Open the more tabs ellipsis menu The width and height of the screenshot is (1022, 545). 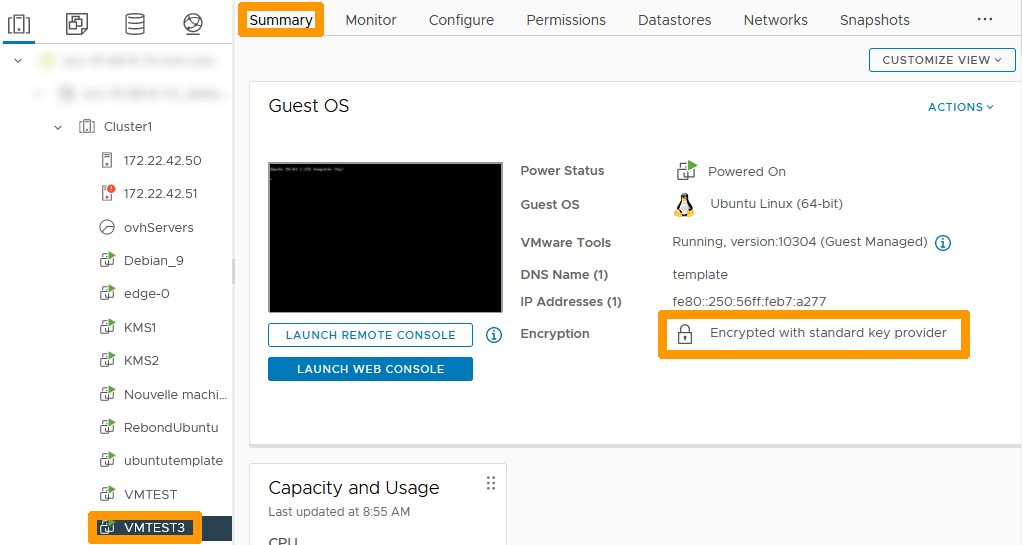click(x=985, y=20)
